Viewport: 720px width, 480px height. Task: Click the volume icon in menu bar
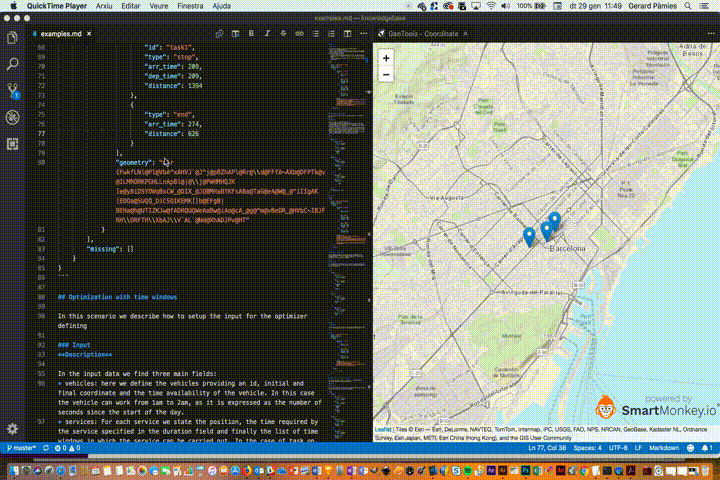506,6
